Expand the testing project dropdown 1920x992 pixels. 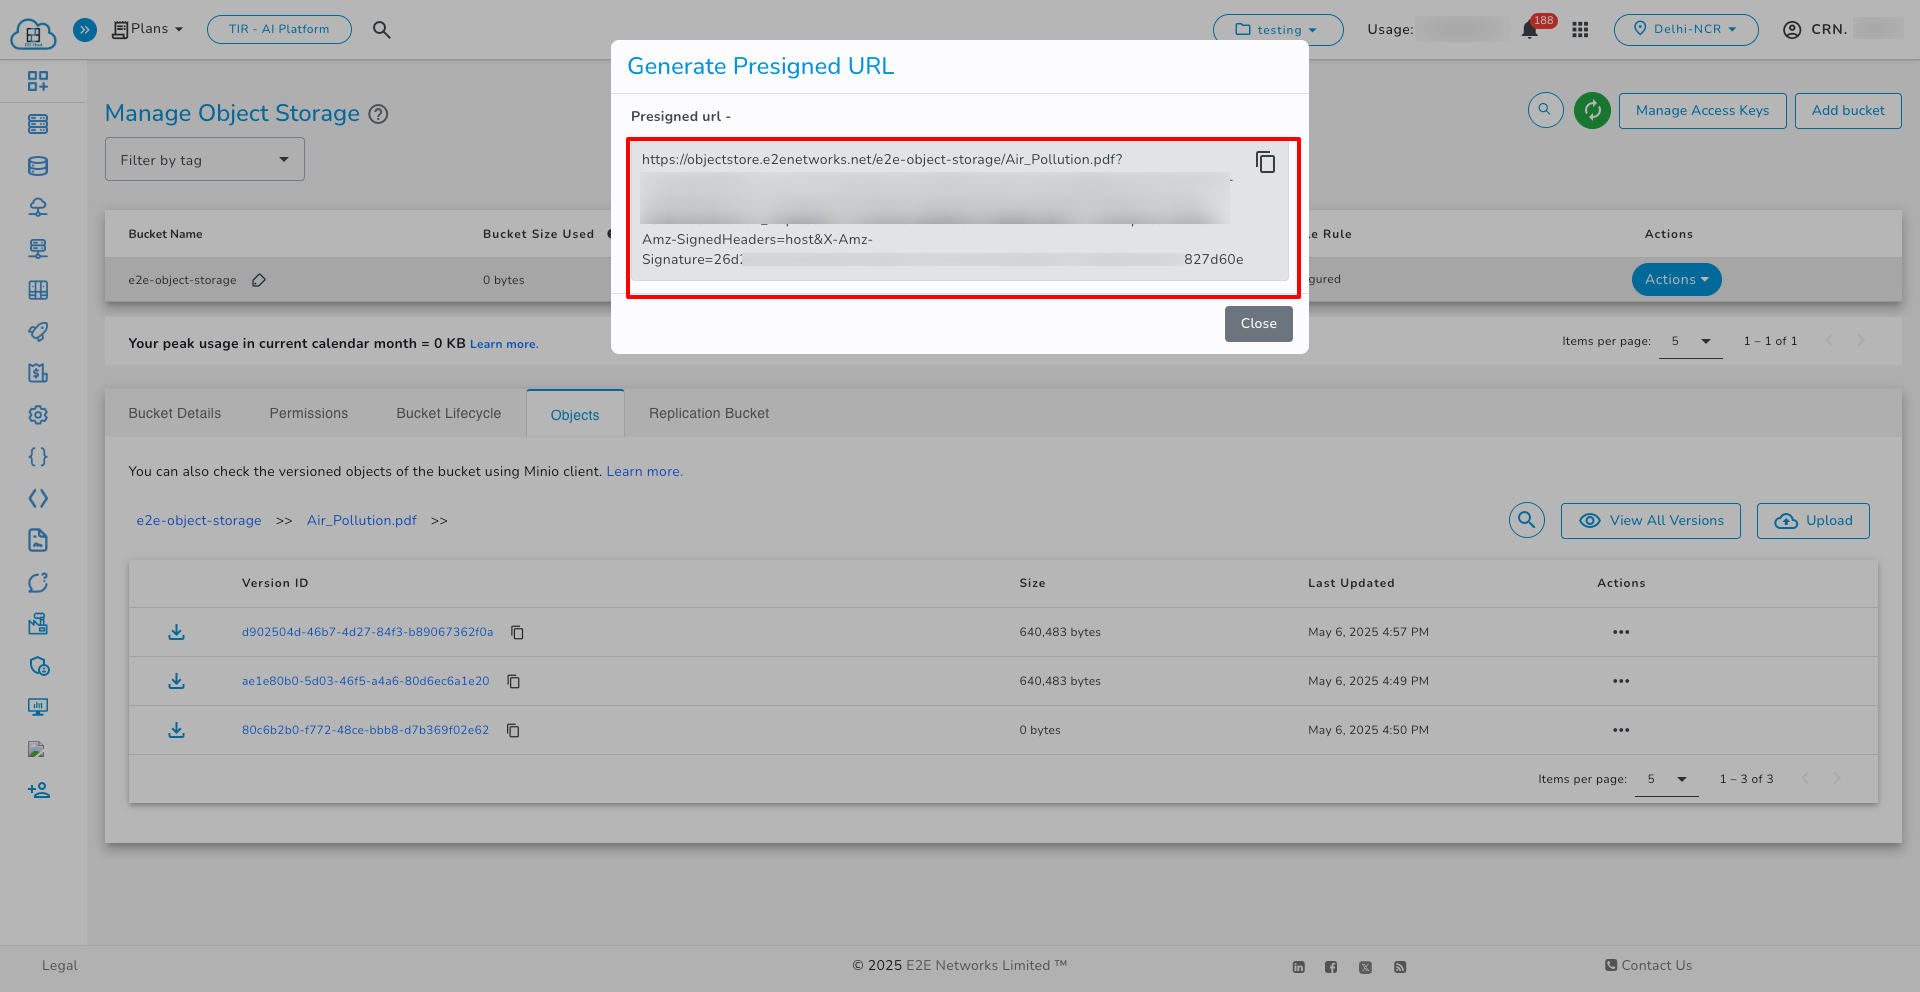(x=1277, y=30)
